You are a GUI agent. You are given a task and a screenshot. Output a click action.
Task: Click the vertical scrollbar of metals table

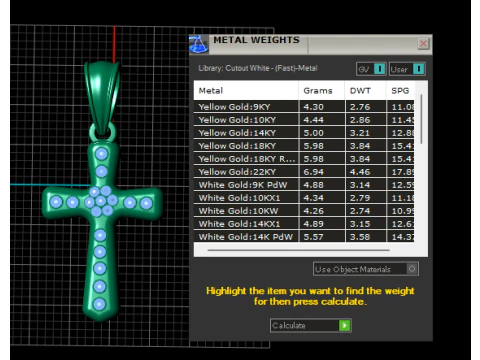coord(421,119)
